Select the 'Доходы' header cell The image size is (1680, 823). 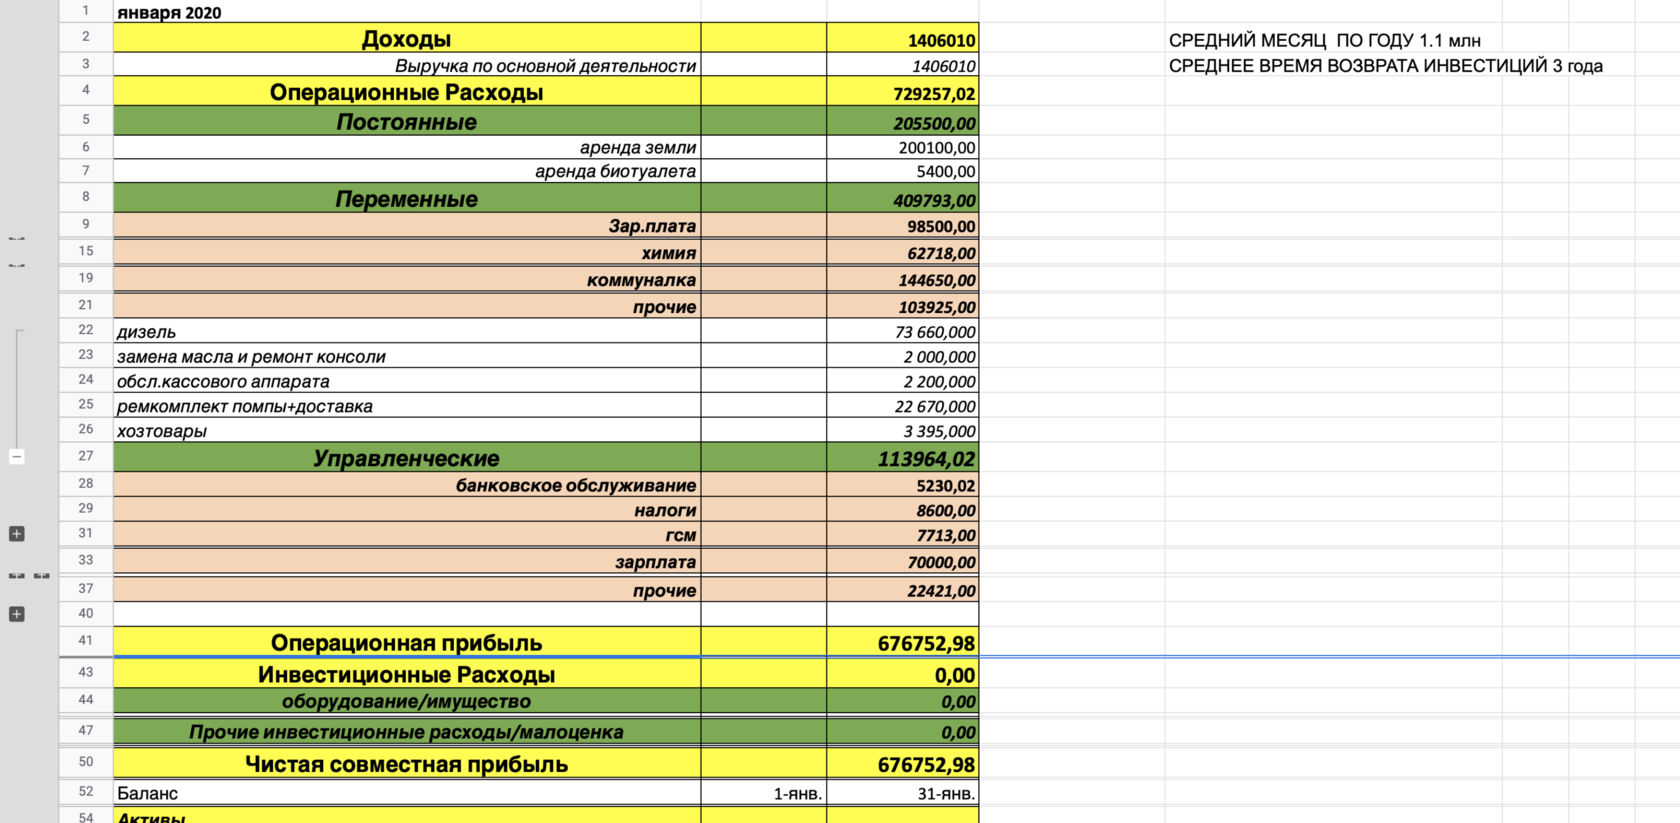407,39
